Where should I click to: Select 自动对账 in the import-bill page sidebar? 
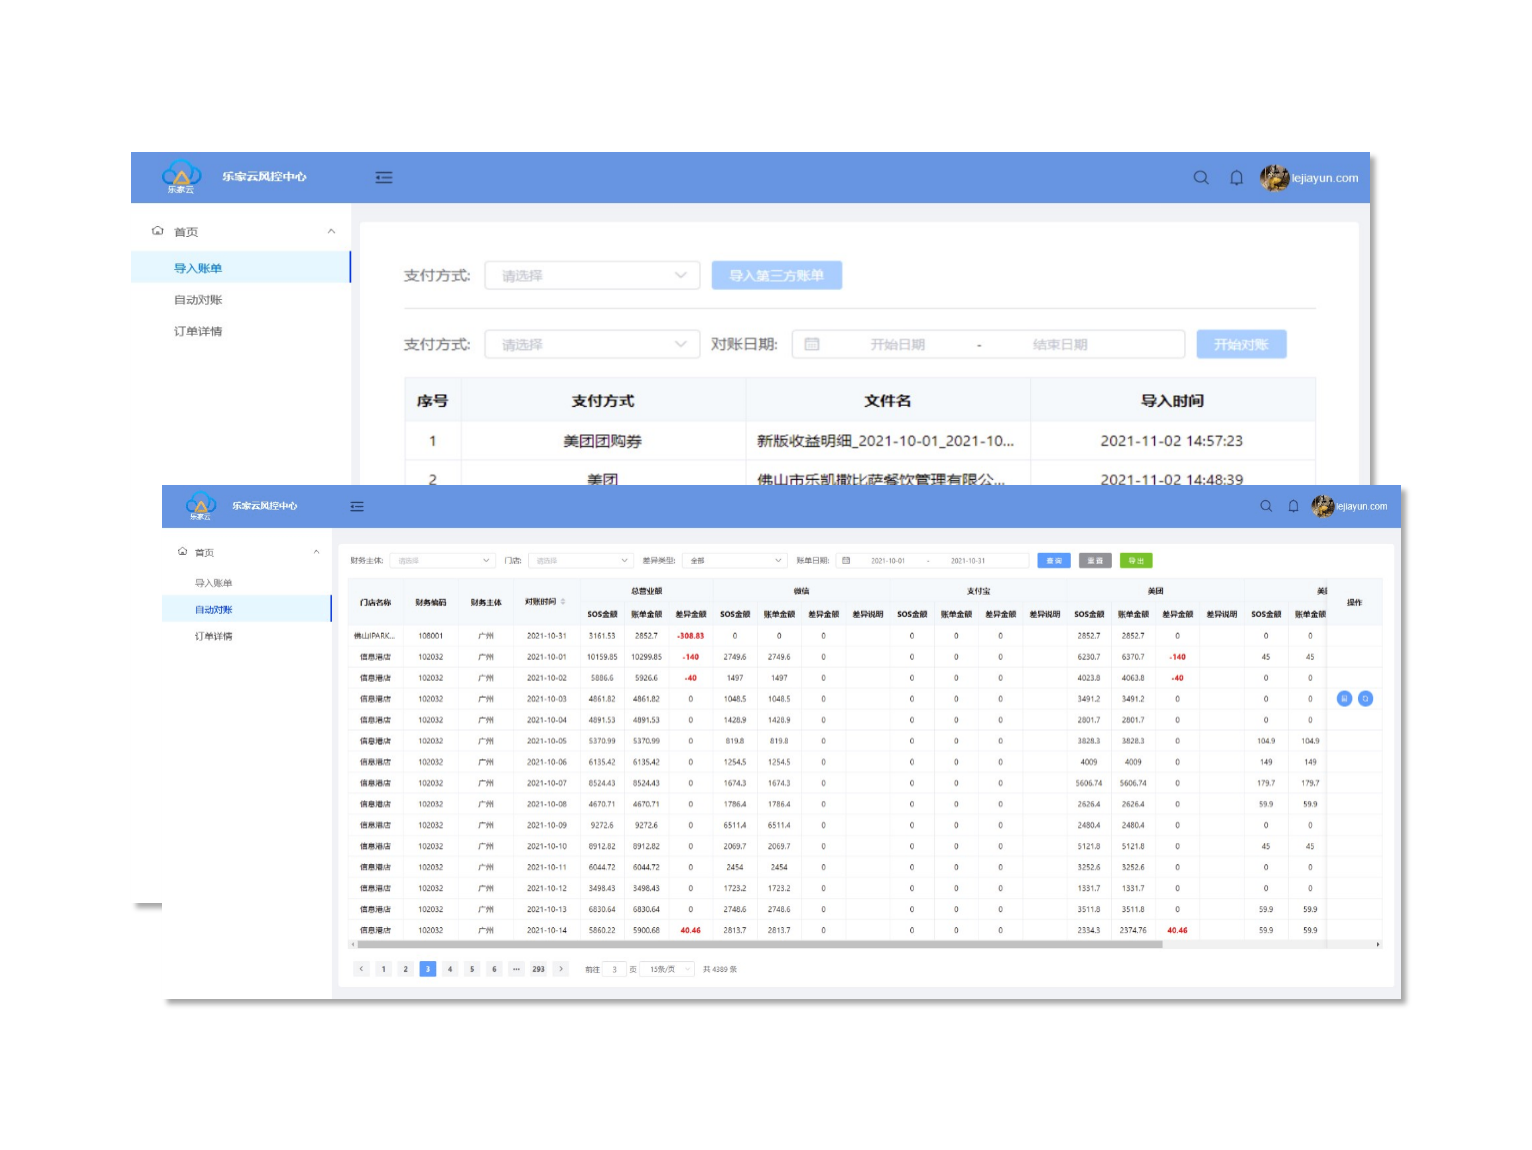click(198, 300)
